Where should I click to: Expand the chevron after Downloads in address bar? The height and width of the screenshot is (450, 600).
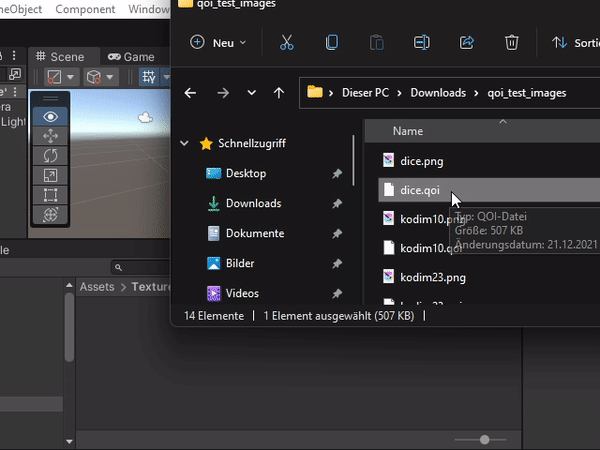pyautogui.click(x=476, y=93)
